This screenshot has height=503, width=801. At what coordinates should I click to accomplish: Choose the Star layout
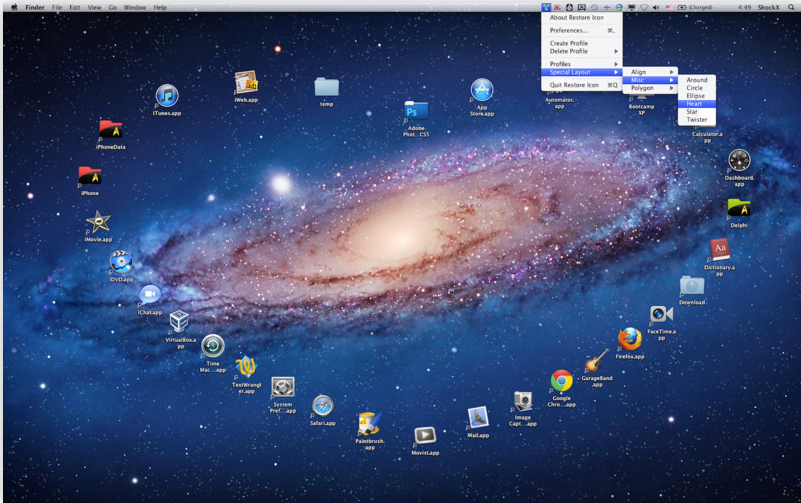coord(697,111)
